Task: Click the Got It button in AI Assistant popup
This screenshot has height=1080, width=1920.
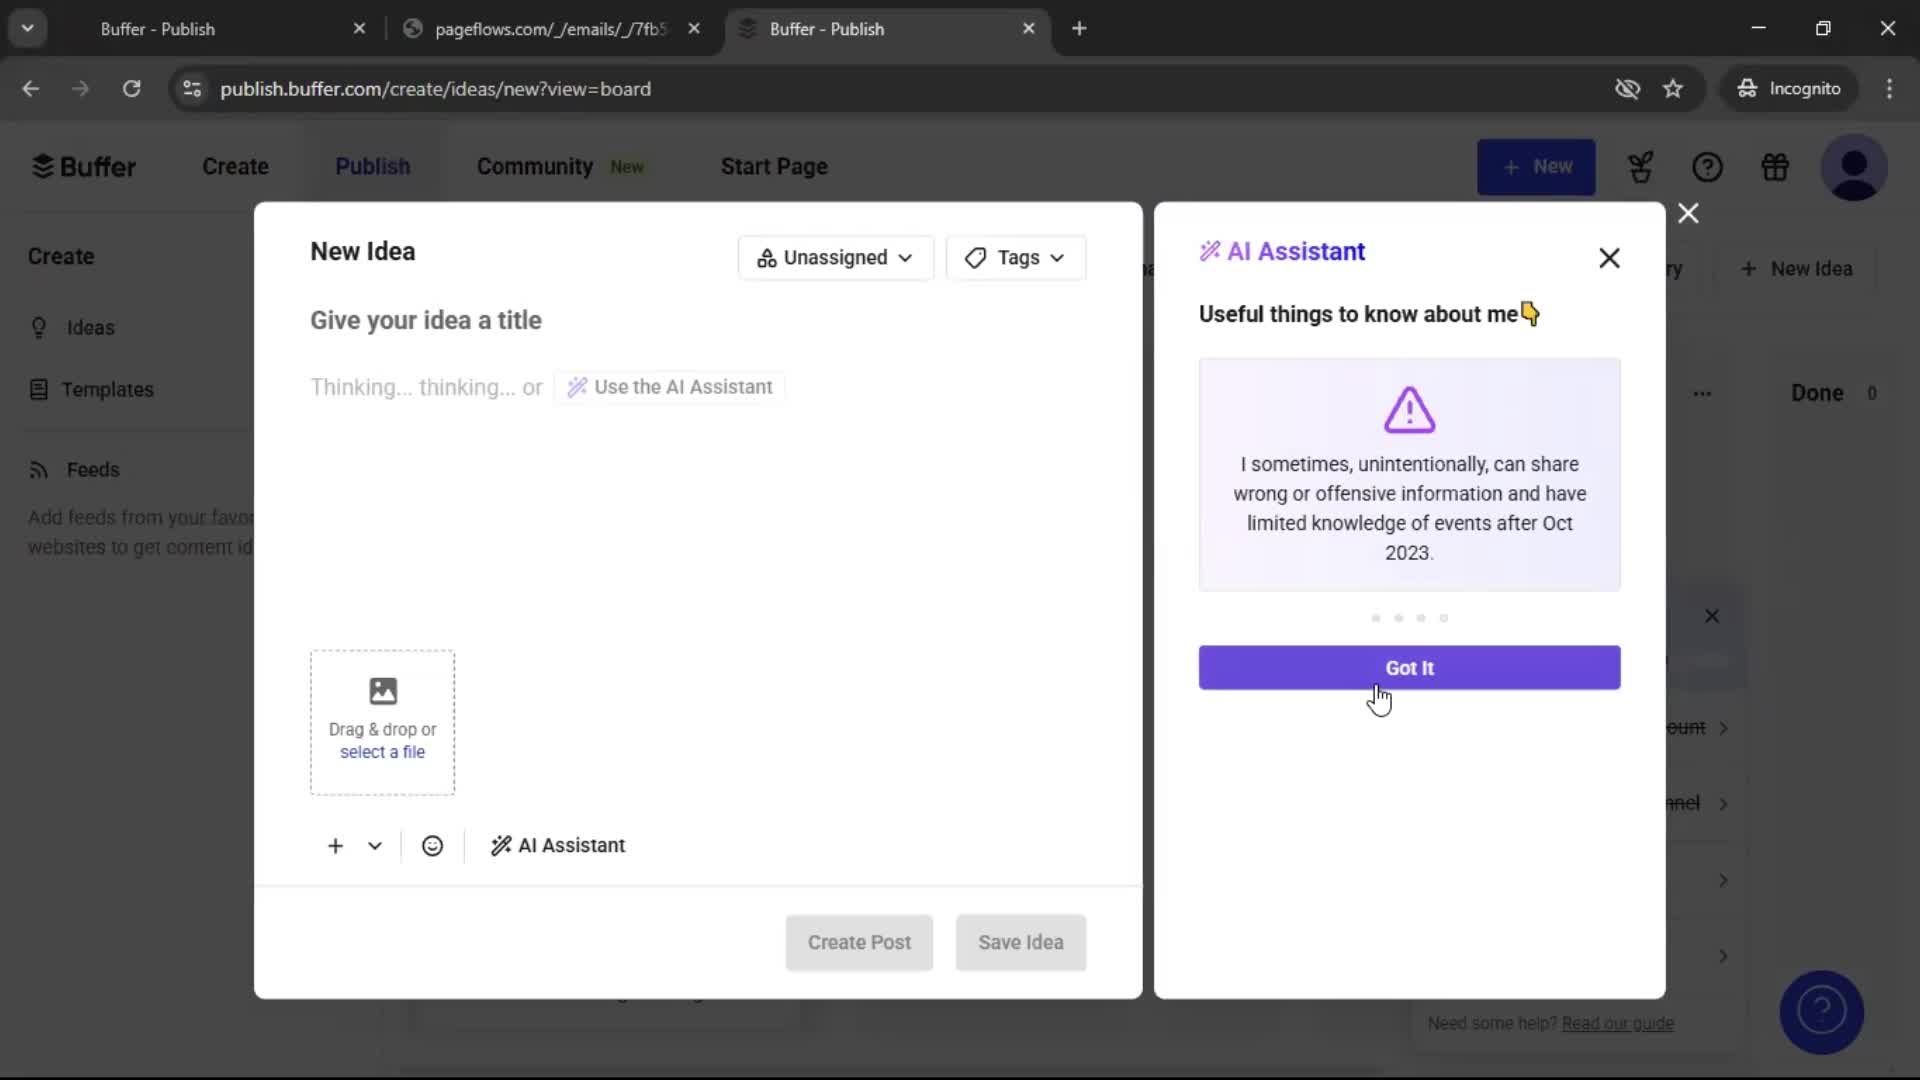Action: (x=1409, y=667)
